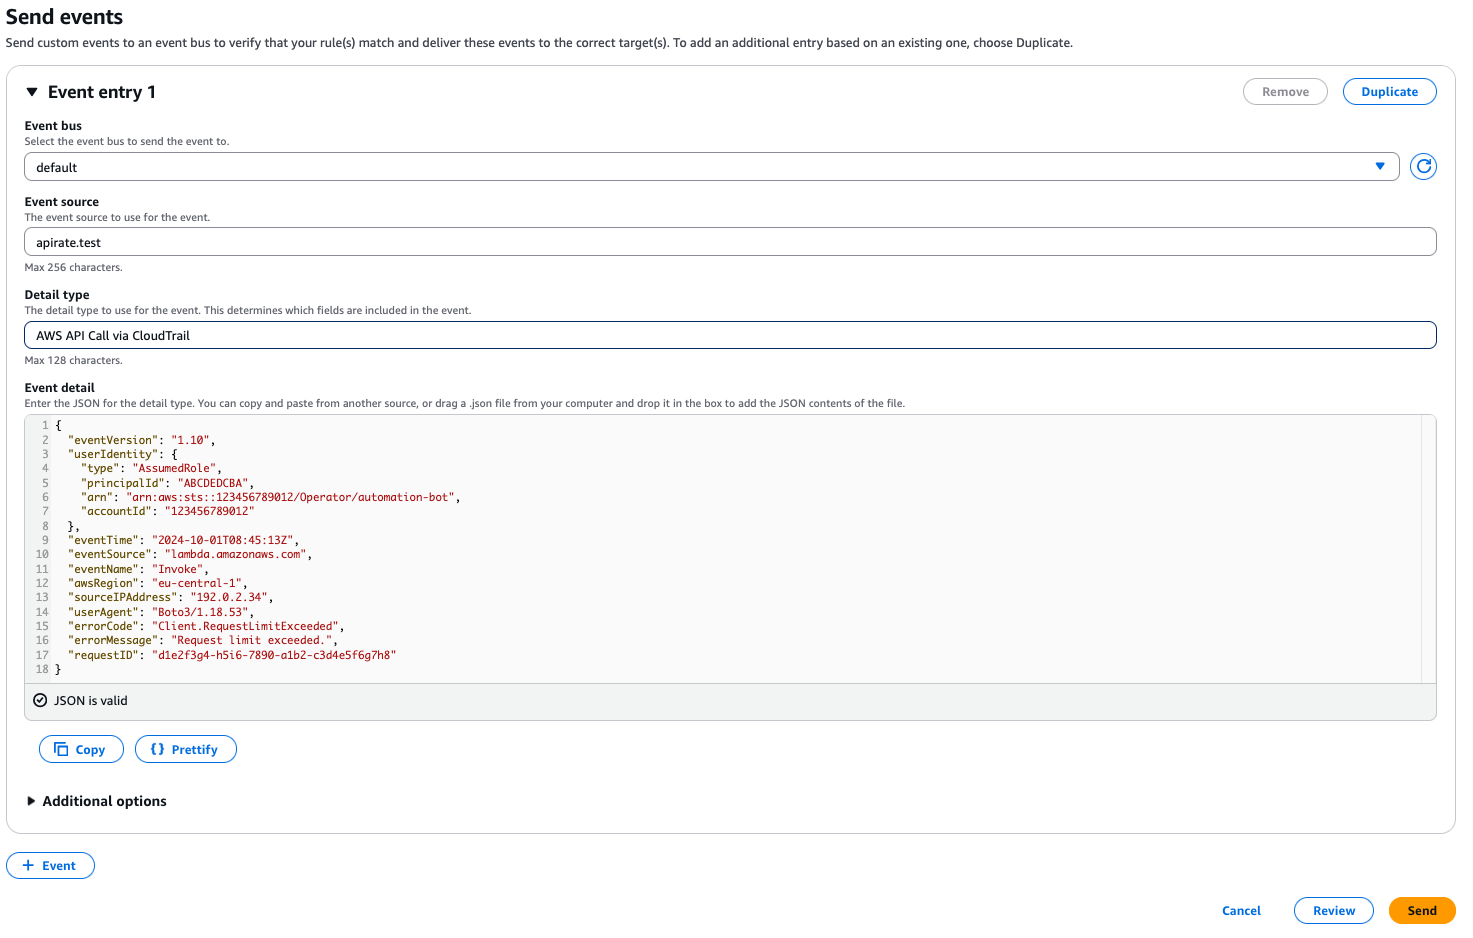The width and height of the screenshot is (1473, 938).
Task: Open the Event bus dropdown
Action: click(711, 167)
